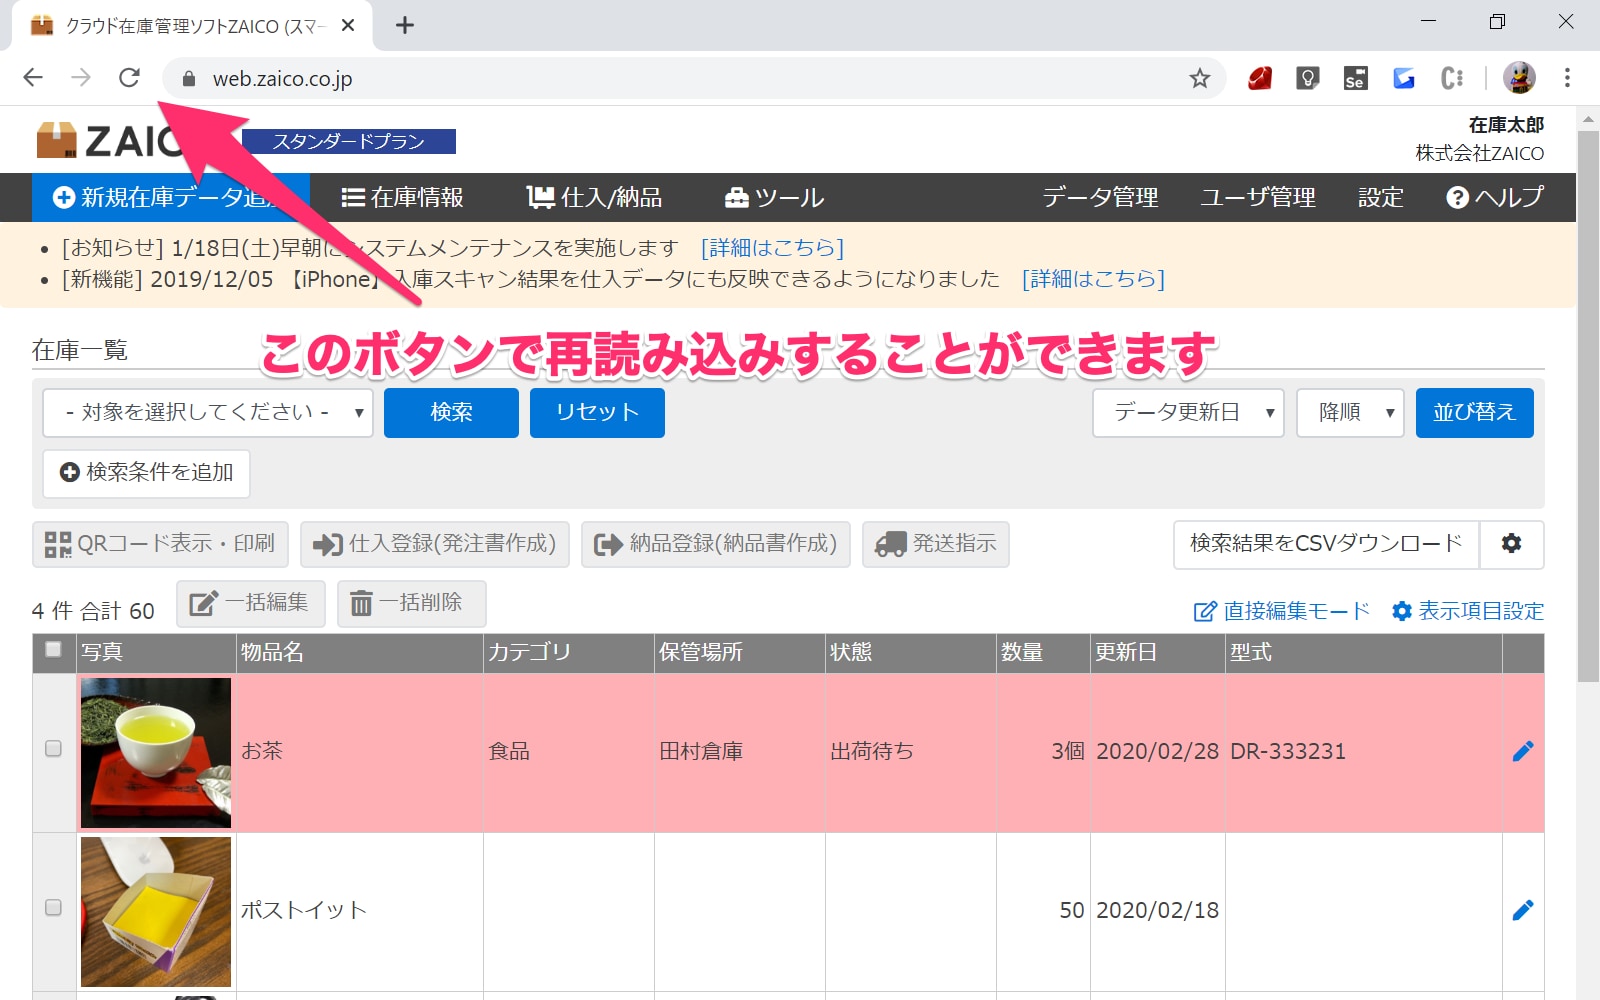The height and width of the screenshot is (1000, 1600).
Task: Open maintenance notice 詳細はこちら link
Action: pos(772,248)
